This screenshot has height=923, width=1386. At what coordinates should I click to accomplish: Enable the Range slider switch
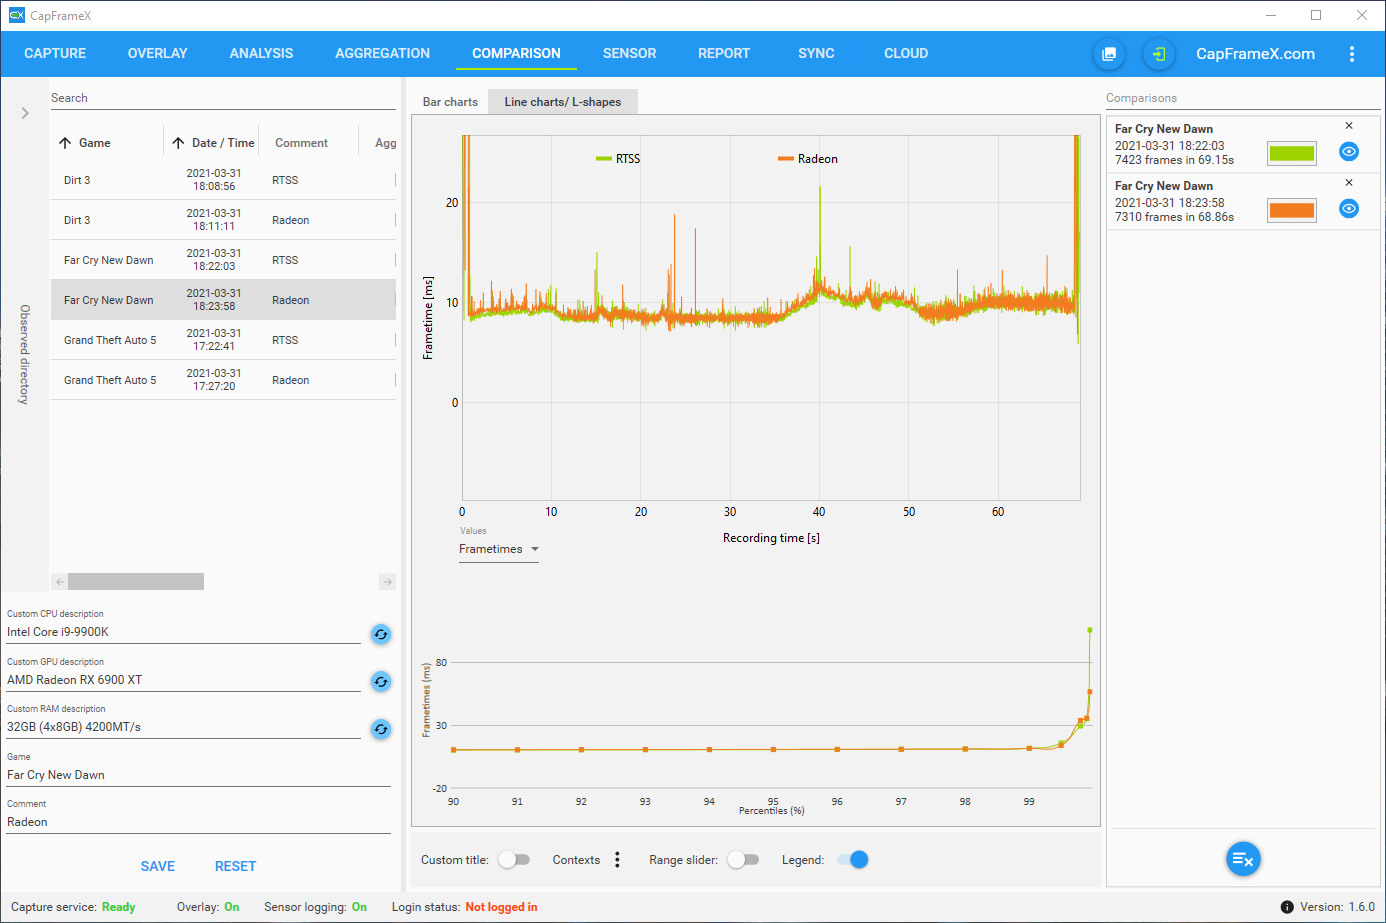point(743,860)
